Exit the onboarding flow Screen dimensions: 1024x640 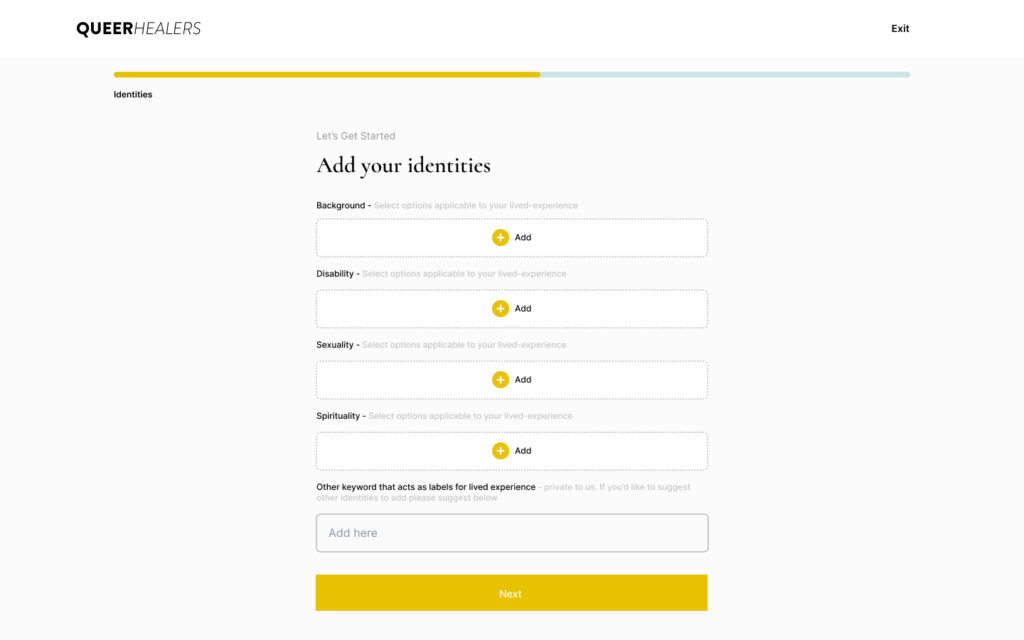pos(900,29)
